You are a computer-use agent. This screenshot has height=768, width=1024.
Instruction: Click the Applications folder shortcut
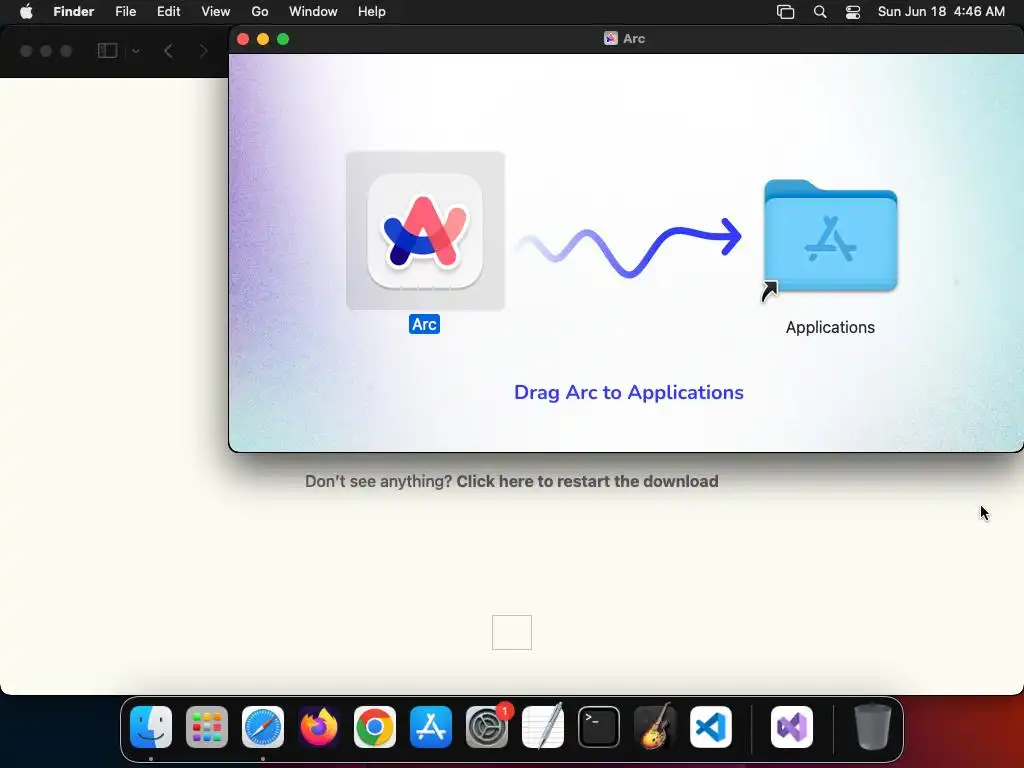pyautogui.click(x=830, y=236)
